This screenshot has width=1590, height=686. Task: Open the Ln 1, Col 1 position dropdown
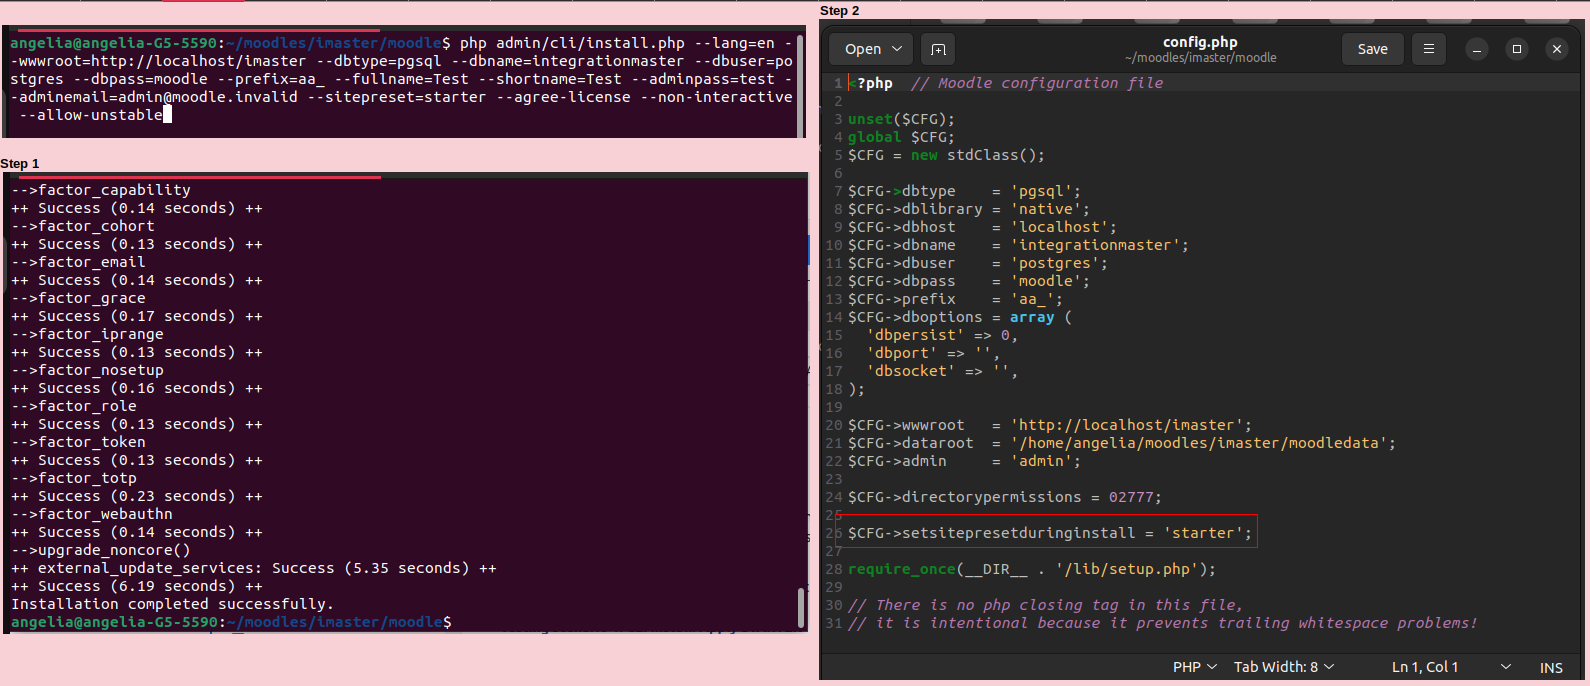click(1451, 667)
